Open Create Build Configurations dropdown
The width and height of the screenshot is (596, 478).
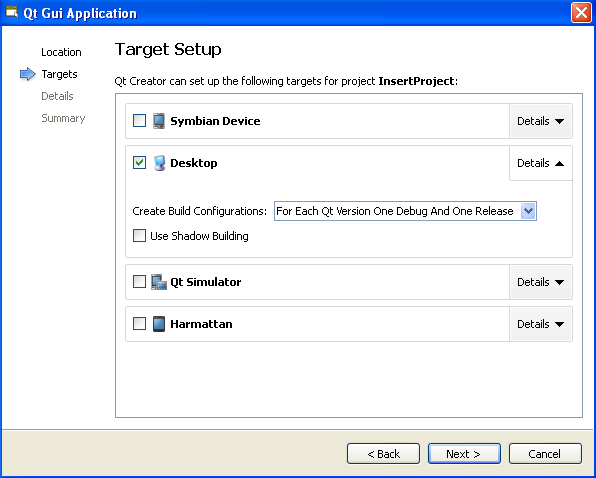pos(405,211)
